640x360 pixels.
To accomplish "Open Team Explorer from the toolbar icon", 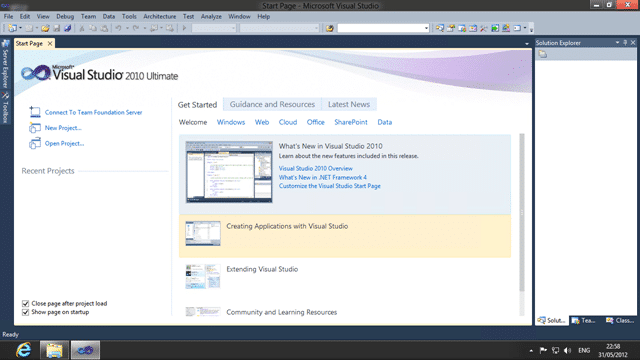I will (x=462, y=28).
